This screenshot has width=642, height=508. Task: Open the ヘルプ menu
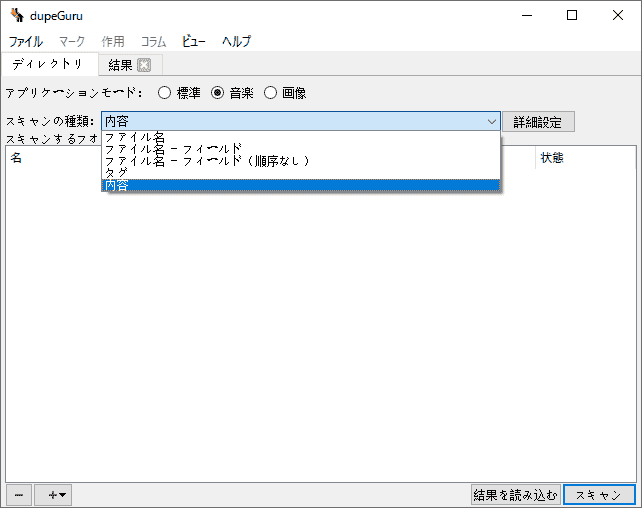pos(237,42)
